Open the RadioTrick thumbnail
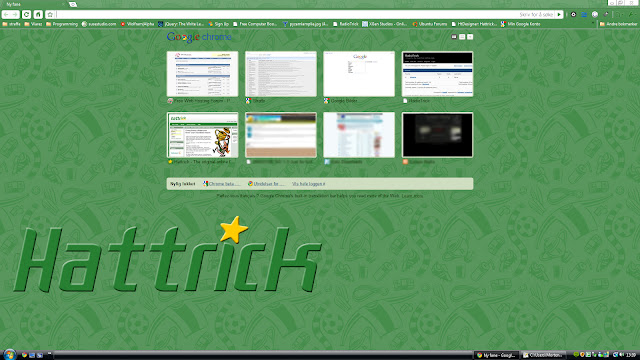Image resolution: width=640 pixels, height=360 pixels. [x=438, y=74]
